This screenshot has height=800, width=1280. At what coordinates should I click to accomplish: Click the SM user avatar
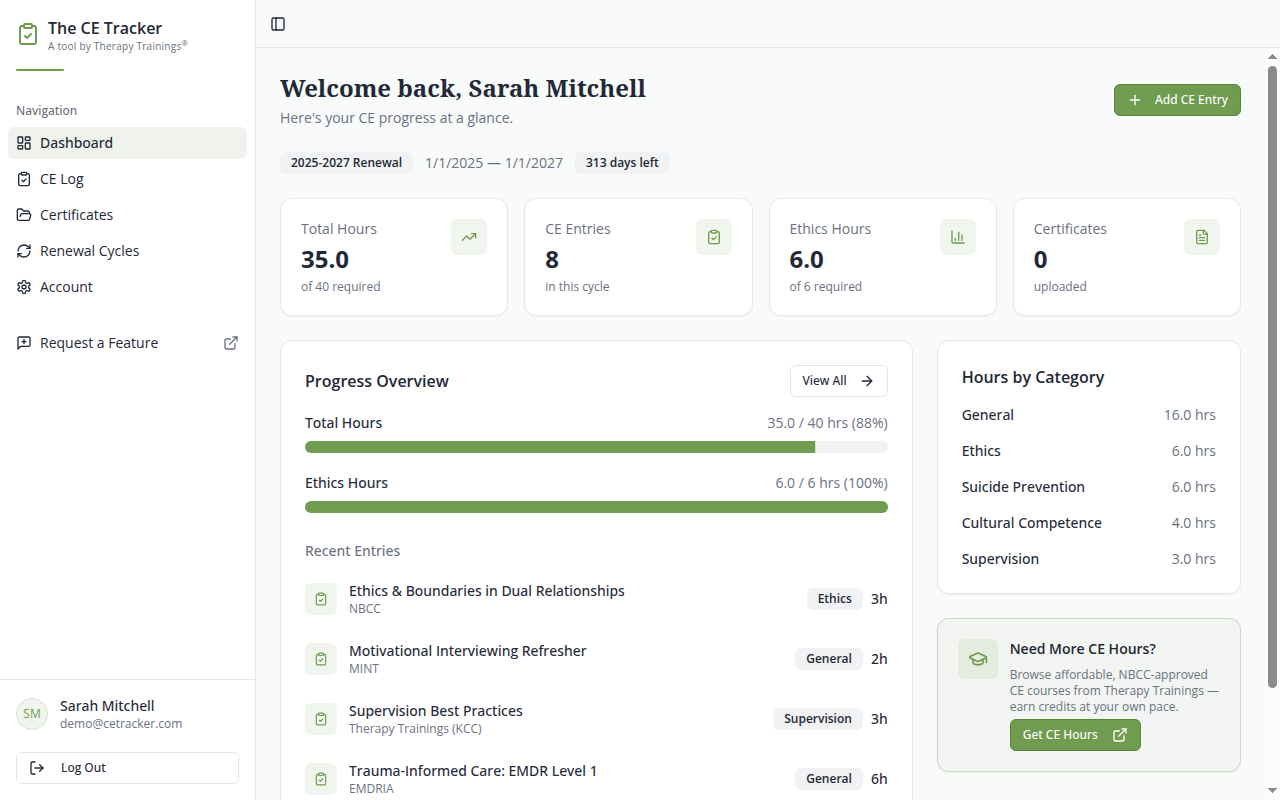pyautogui.click(x=32, y=714)
